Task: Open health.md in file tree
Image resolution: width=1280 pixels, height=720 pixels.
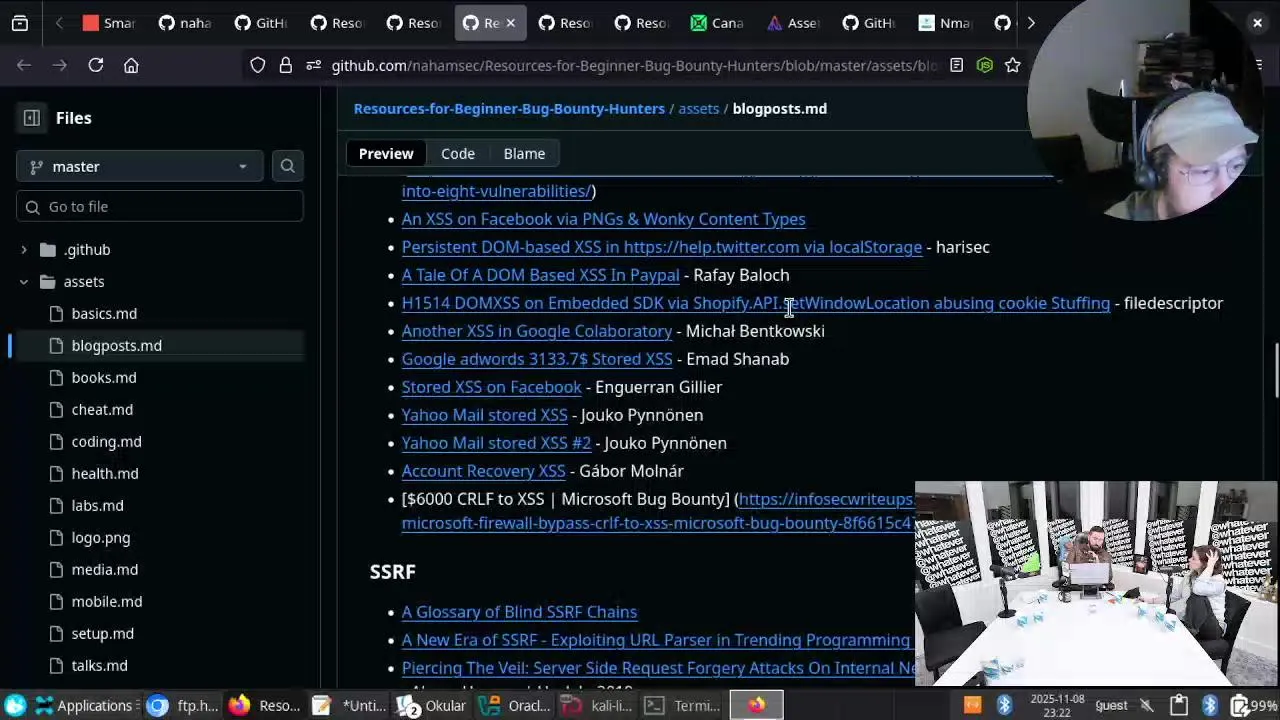Action: pos(105,474)
